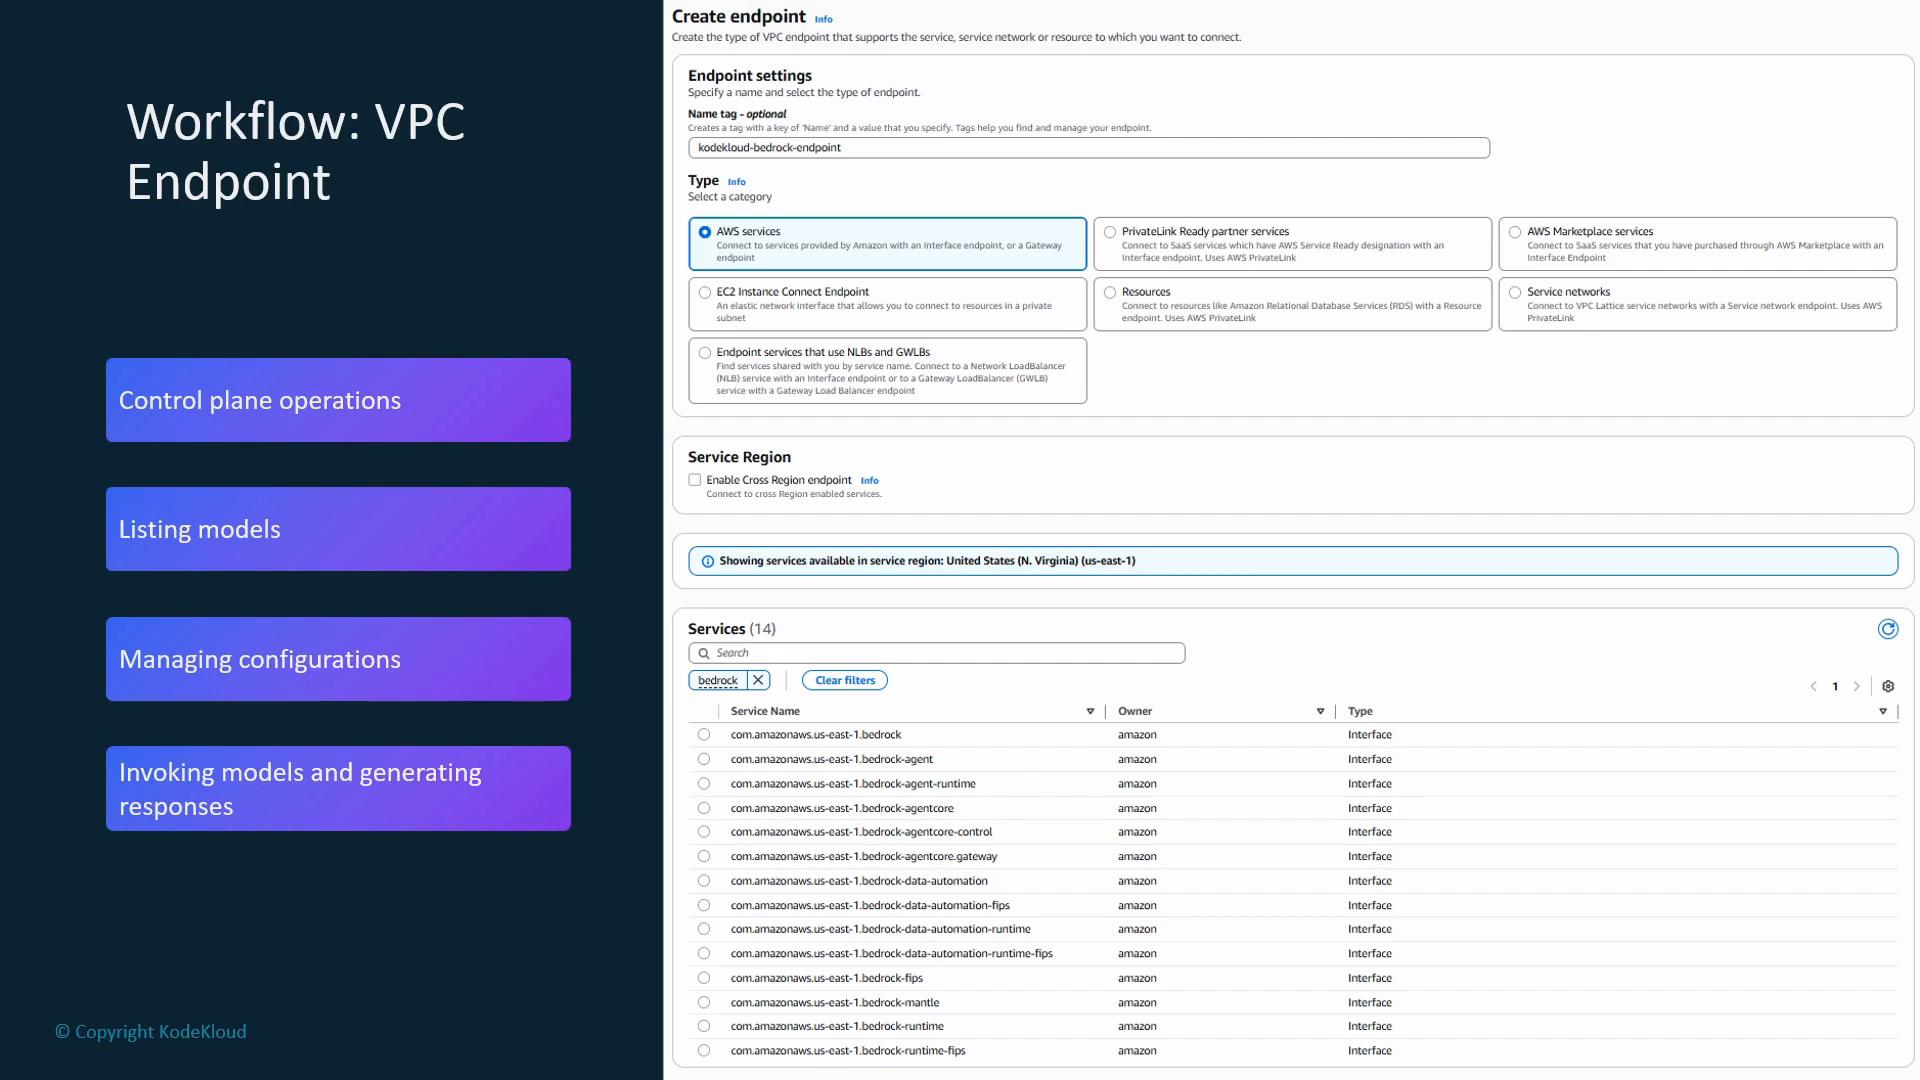Select PrivateLink Ready partner services
This screenshot has height=1080, width=1920.
[1110, 232]
